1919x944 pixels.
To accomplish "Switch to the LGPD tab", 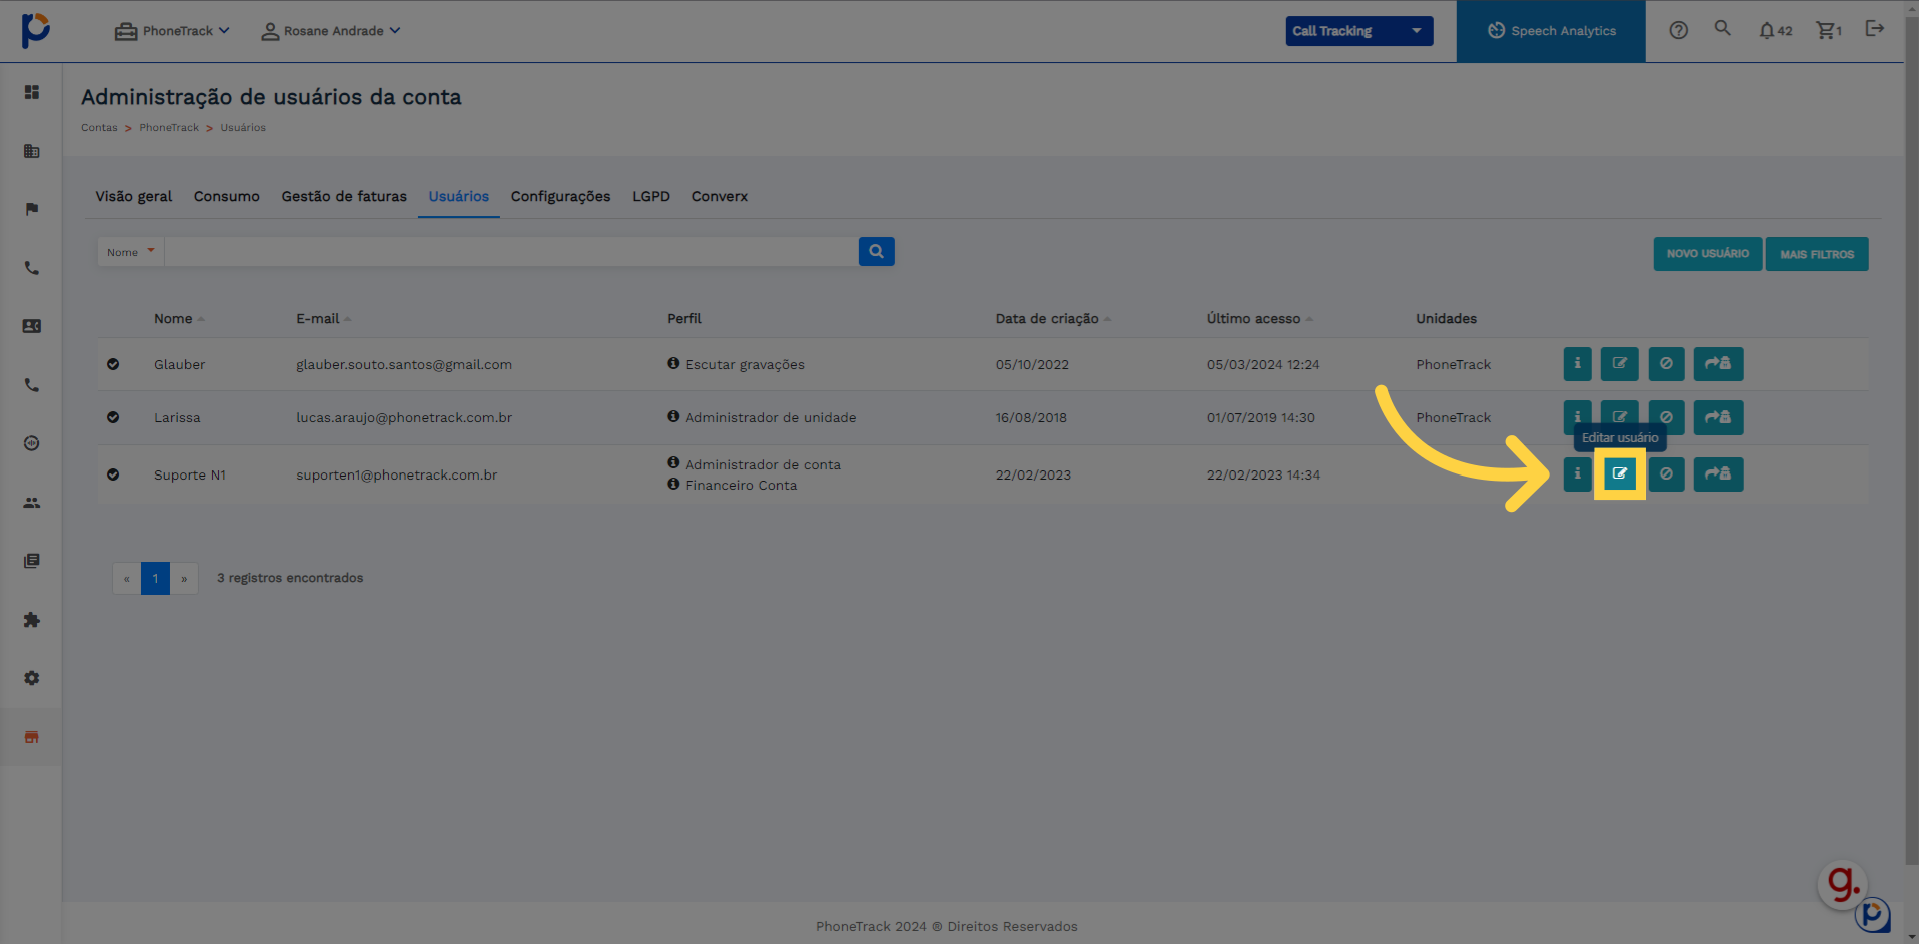I will click(651, 197).
